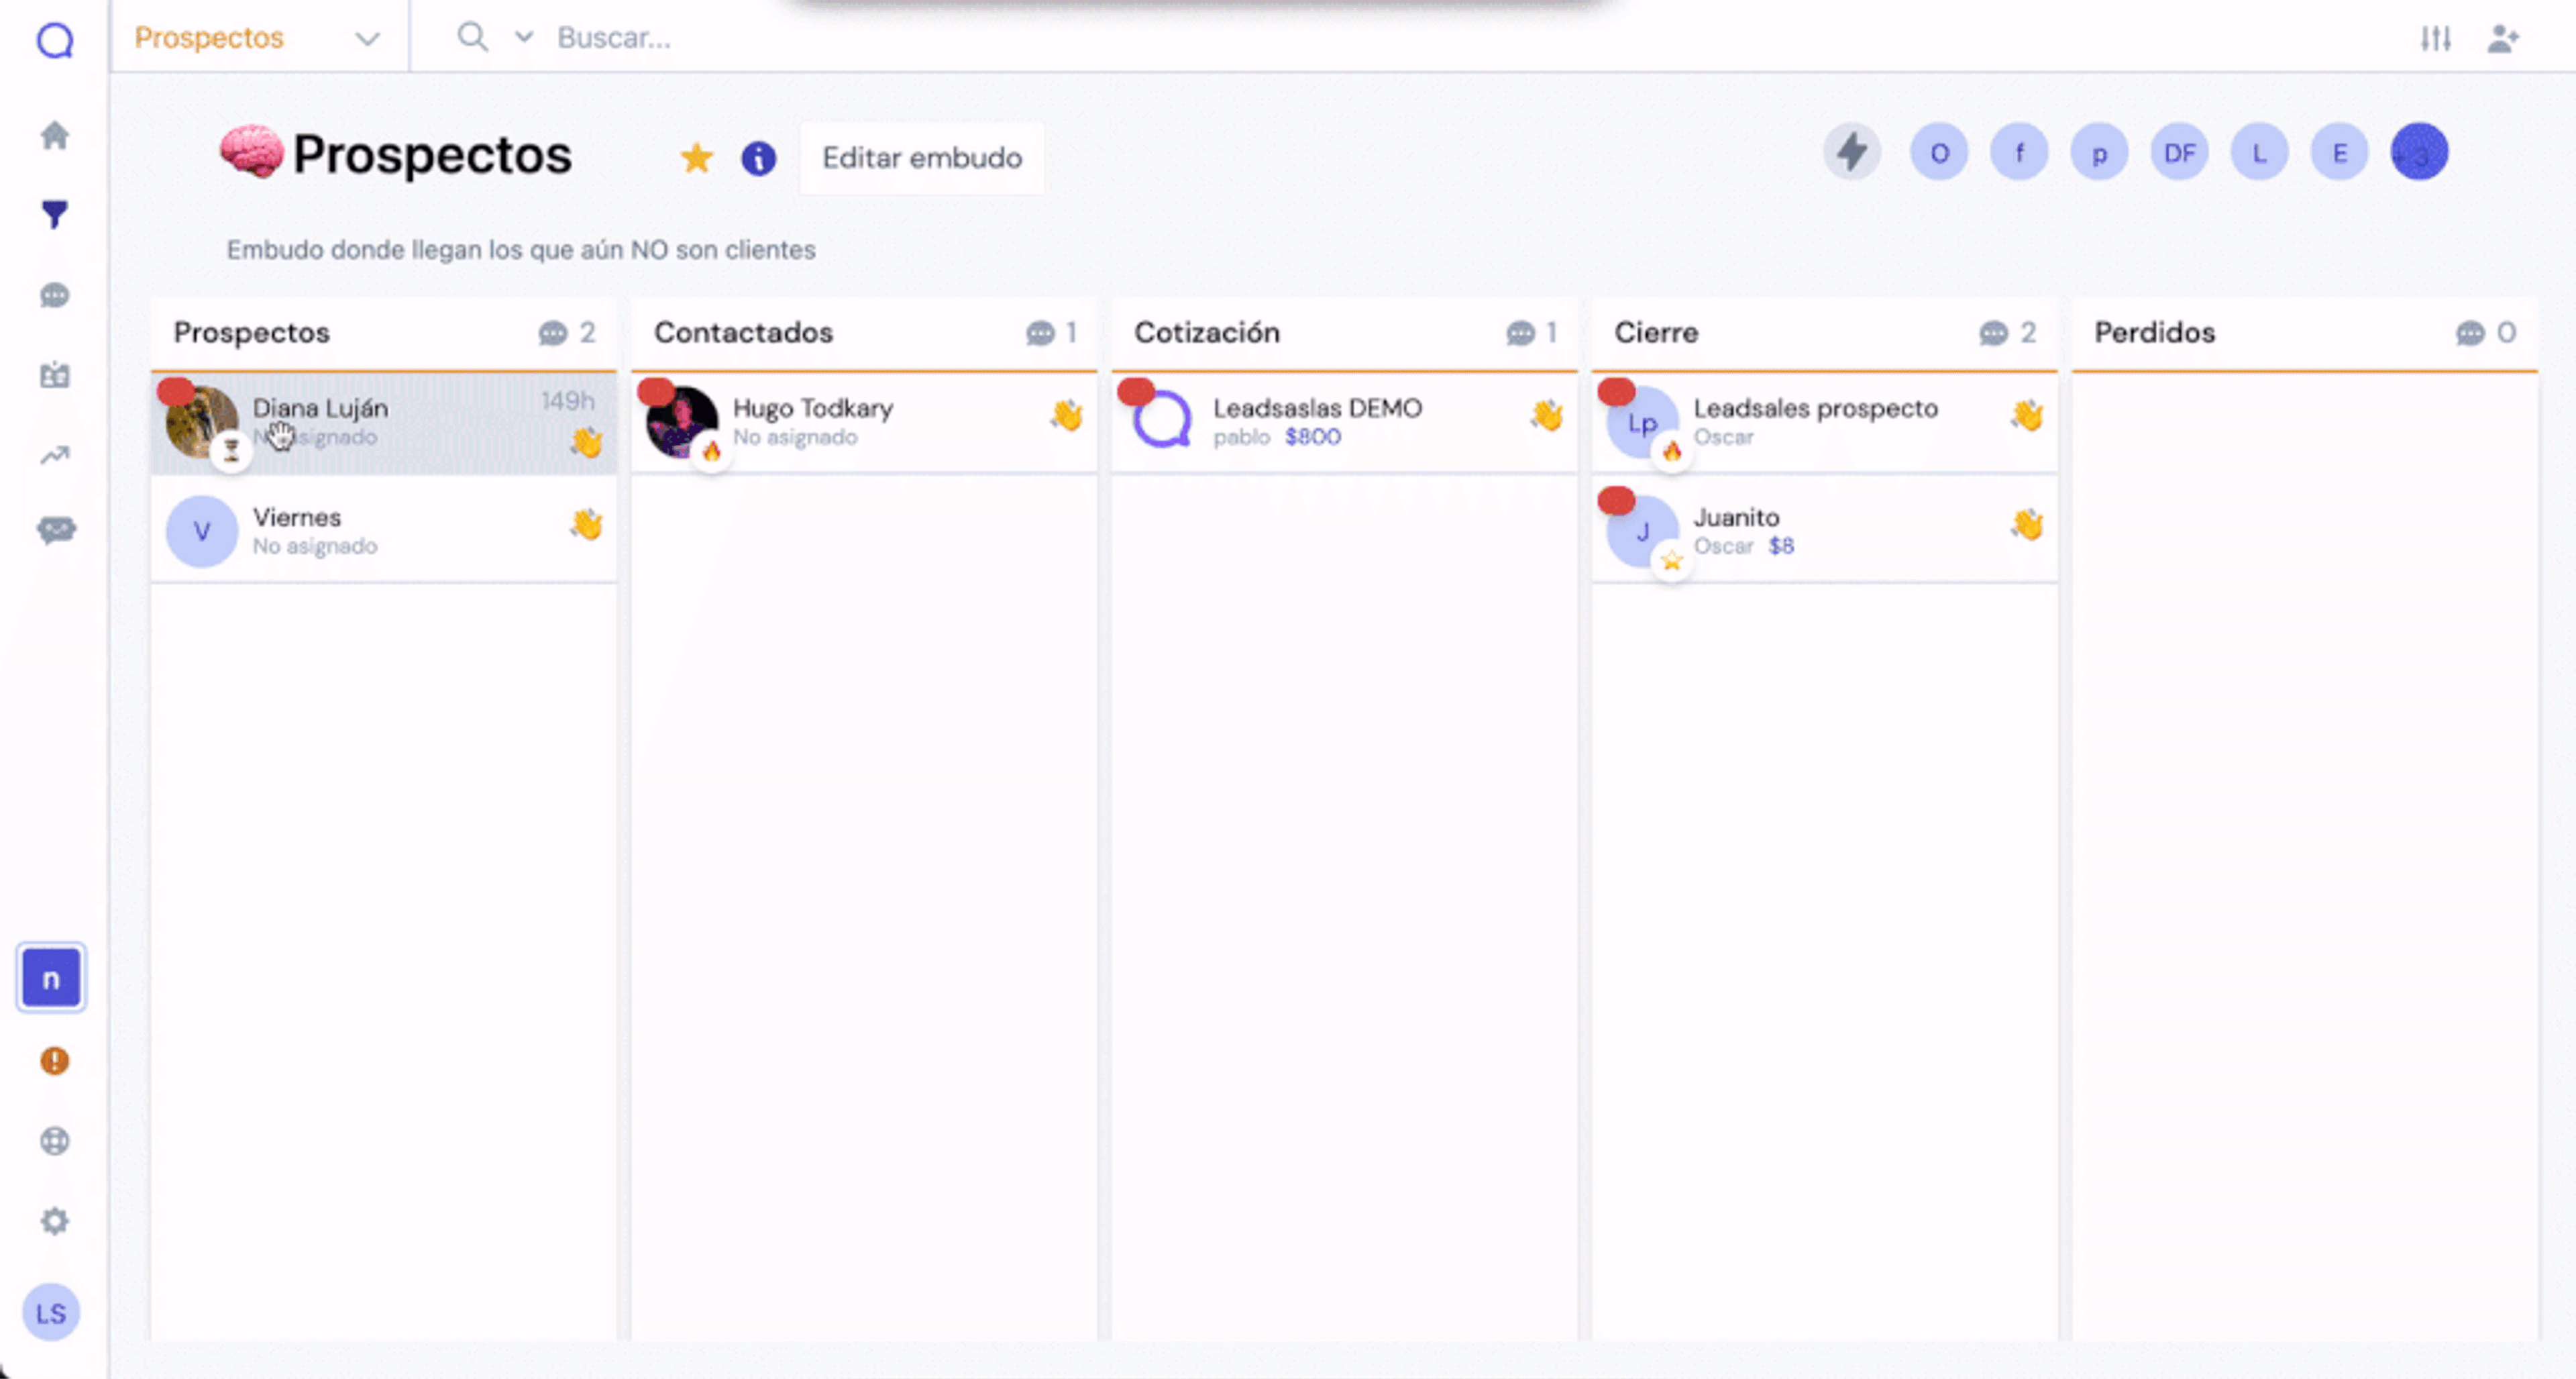
Task: Click the LS profile avatar in sidebar
Action: pos(51,1313)
